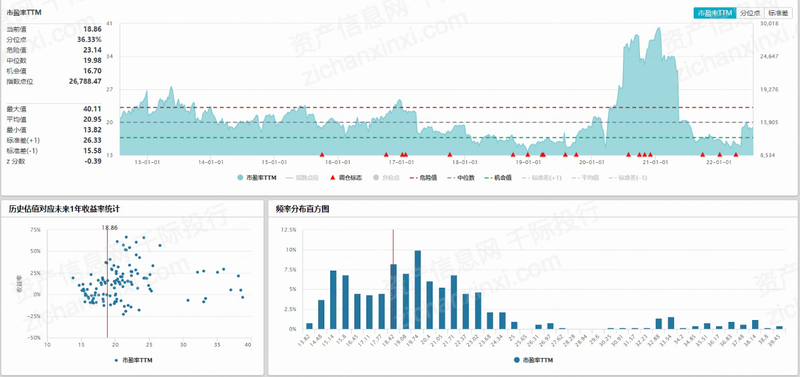The width and height of the screenshot is (800, 377).
Task: Switch to the 标准差 tab
Action: pos(778,13)
